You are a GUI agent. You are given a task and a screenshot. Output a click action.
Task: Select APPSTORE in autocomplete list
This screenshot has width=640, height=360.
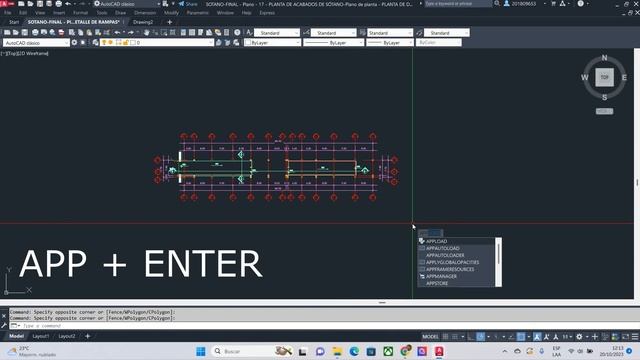(x=456, y=283)
